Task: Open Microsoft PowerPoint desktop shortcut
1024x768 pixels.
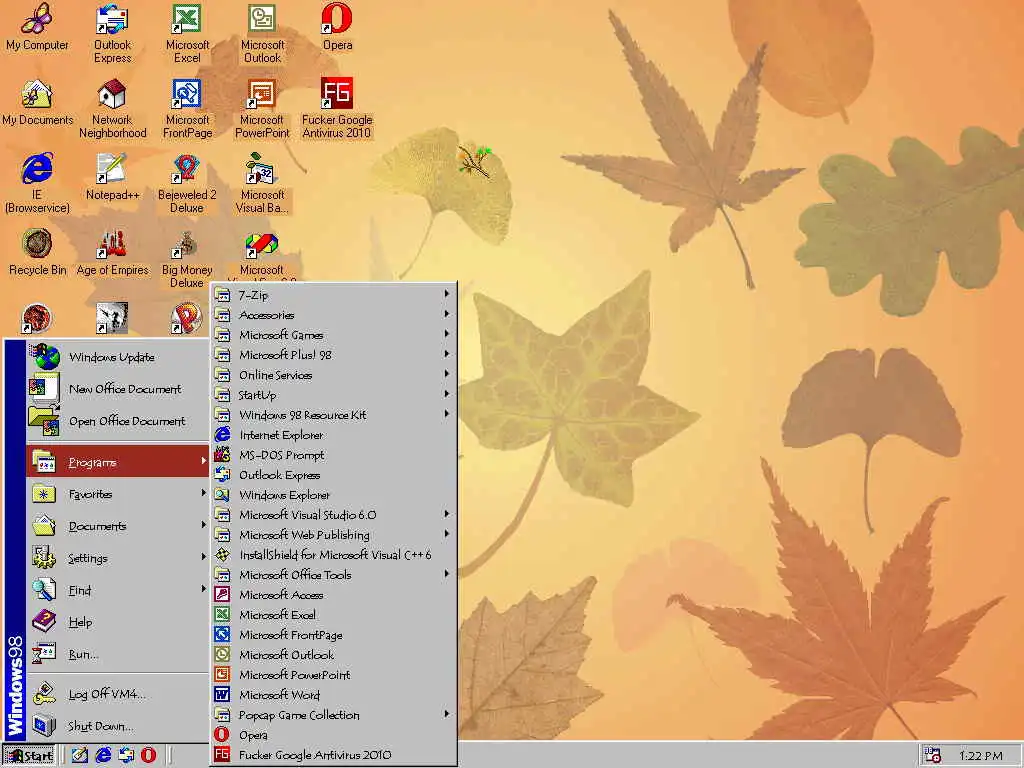Action: 262,109
